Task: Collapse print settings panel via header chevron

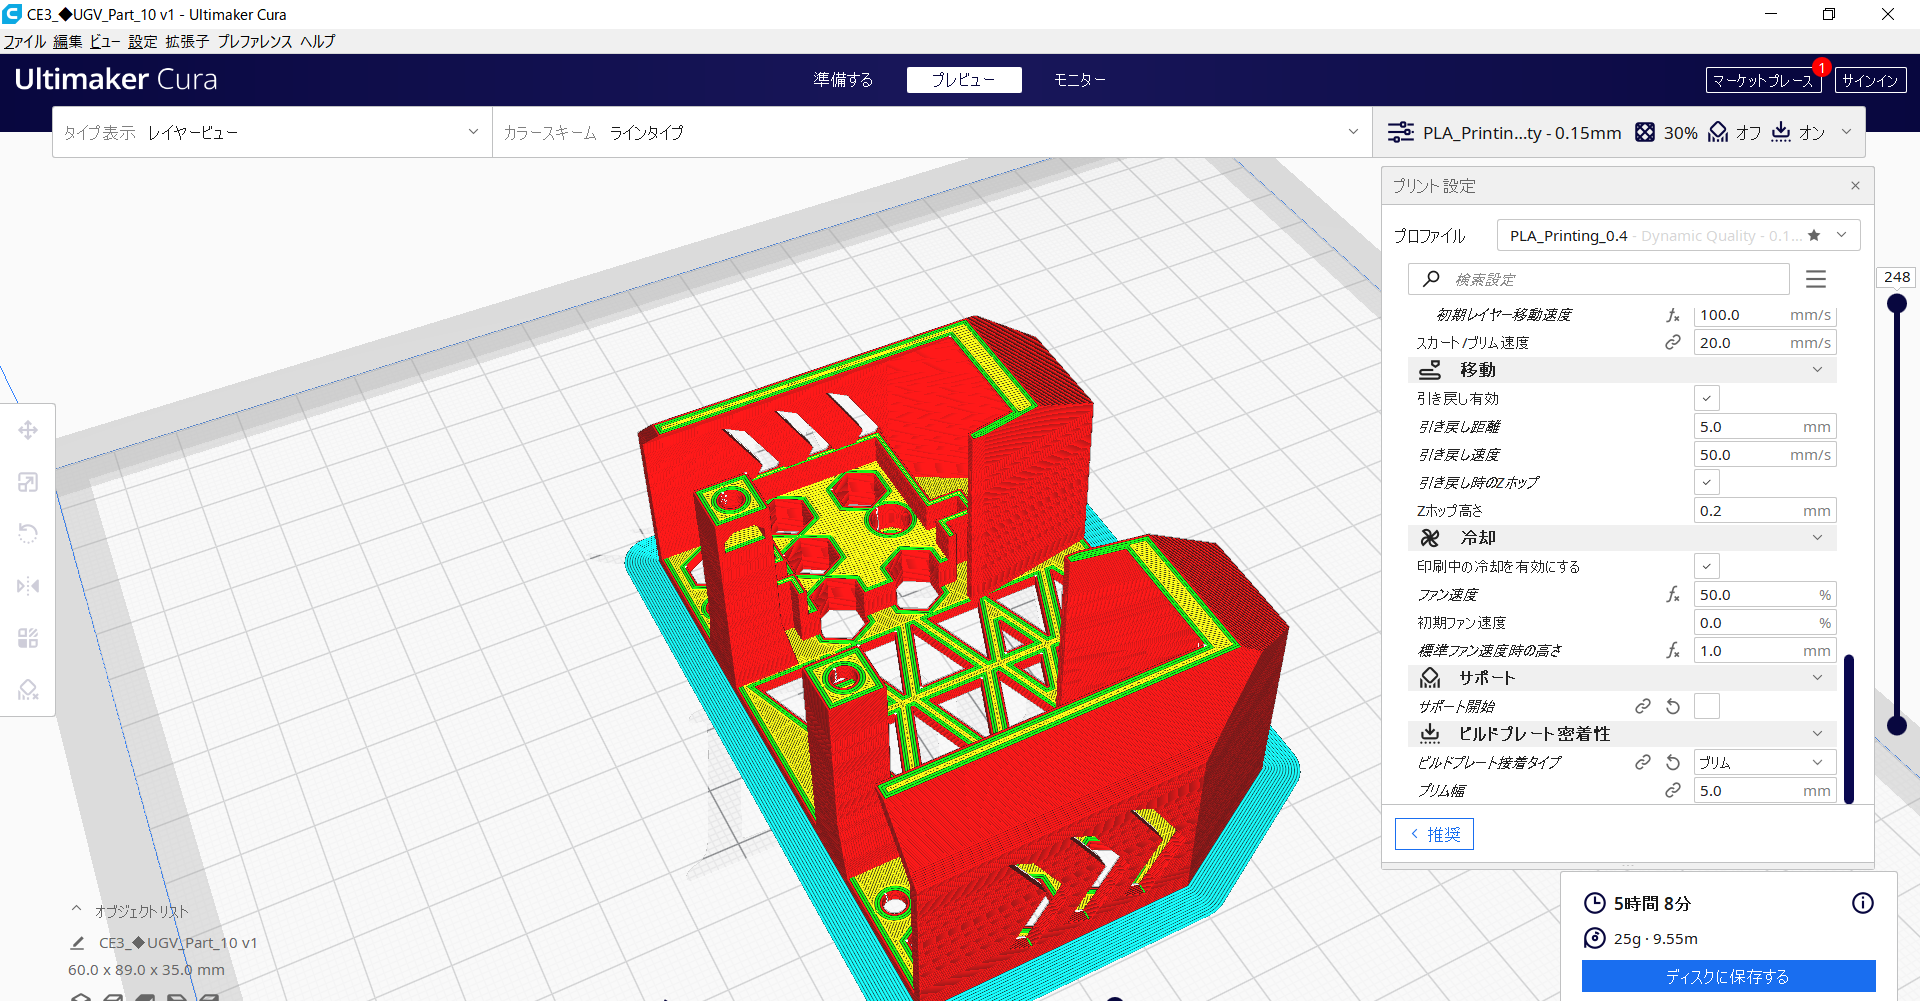Action: pos(1846,132)
